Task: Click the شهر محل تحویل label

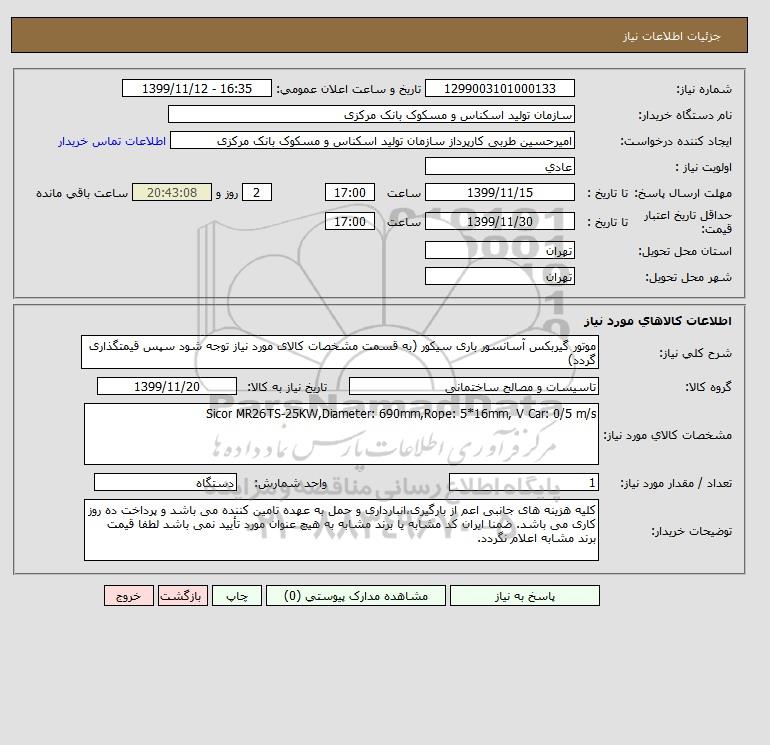Action: [x=688, y=277]
